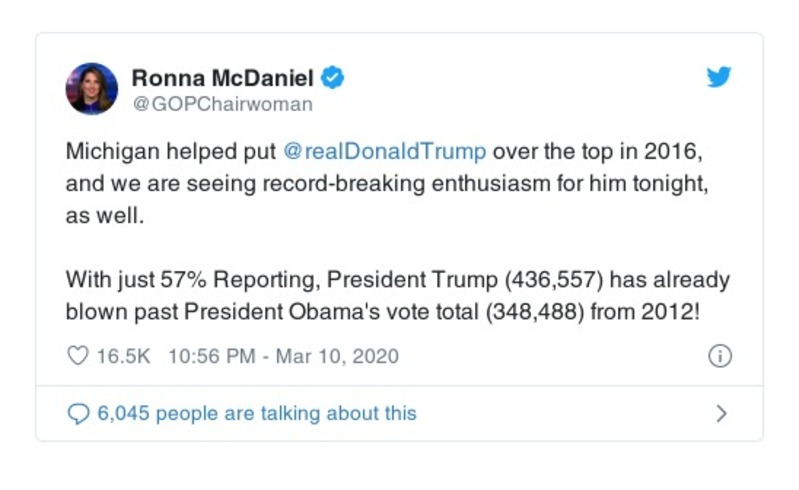799x490 pixels.
Task: Click the Twitter bird logo
Action: (x=719, y=77)
